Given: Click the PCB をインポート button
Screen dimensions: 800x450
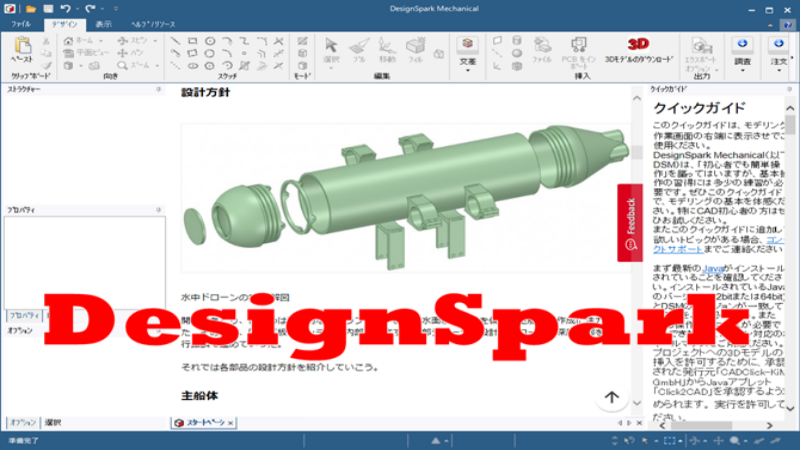Looking at the screenshot, I should [x=579, y=53].
